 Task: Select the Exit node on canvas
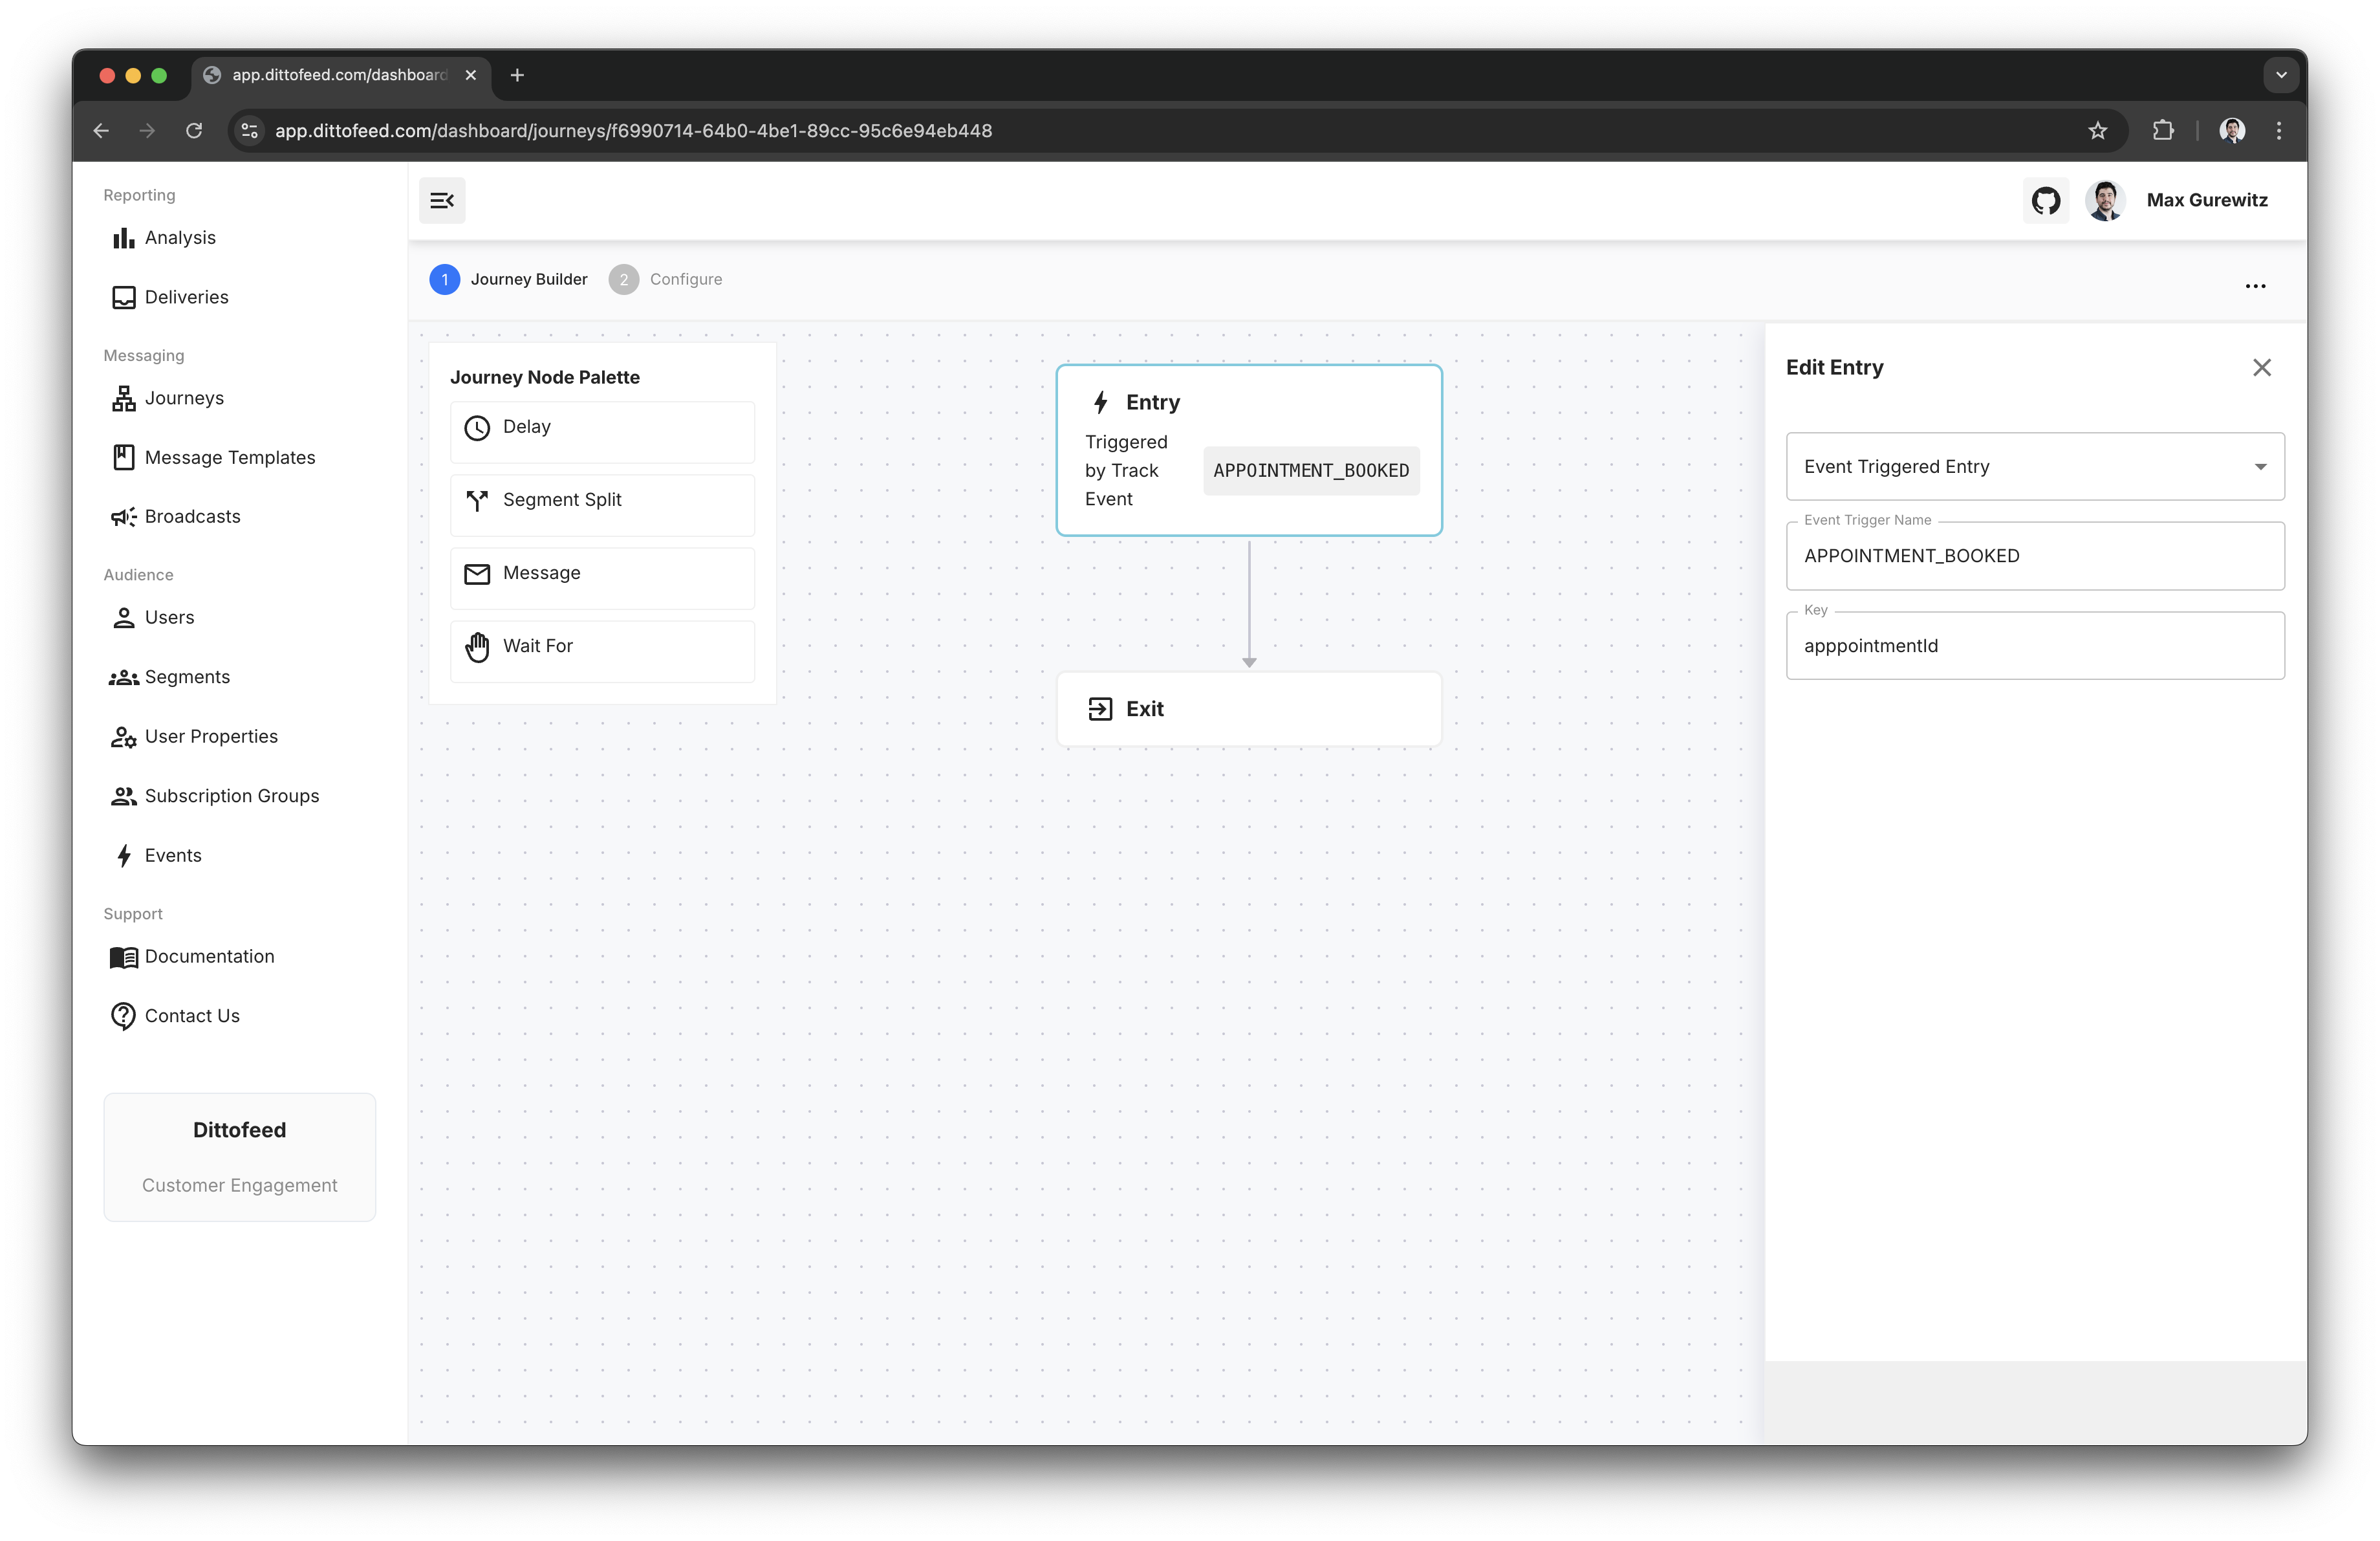coord(1248,709)
